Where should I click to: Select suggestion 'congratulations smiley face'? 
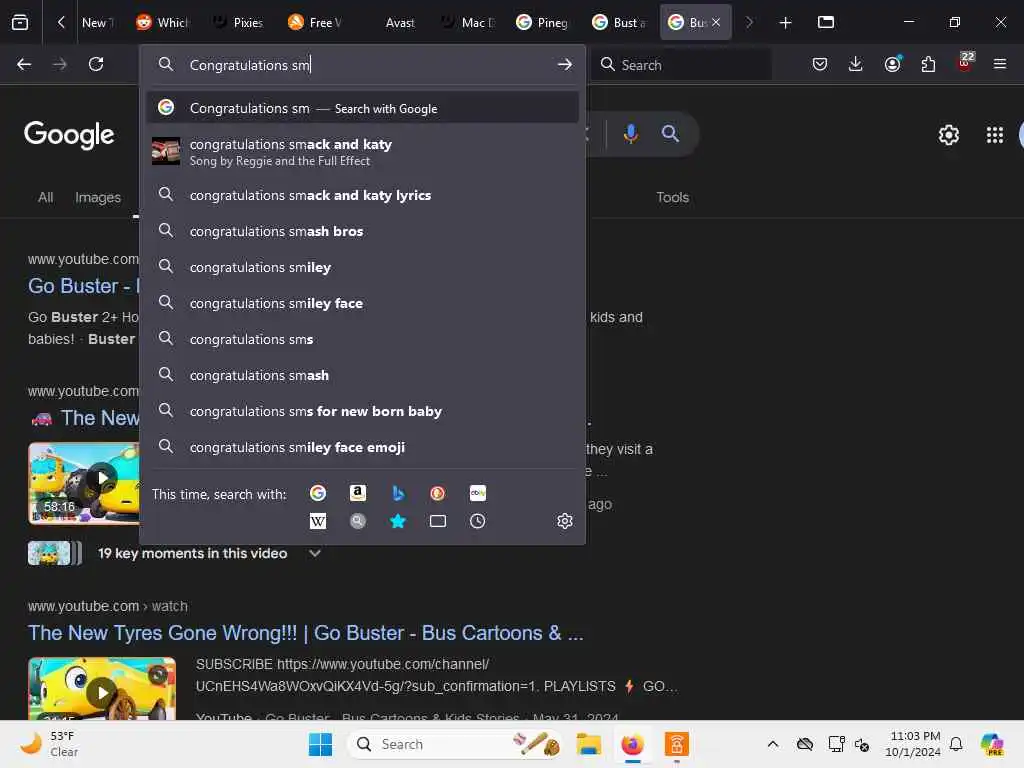(362, 303)
